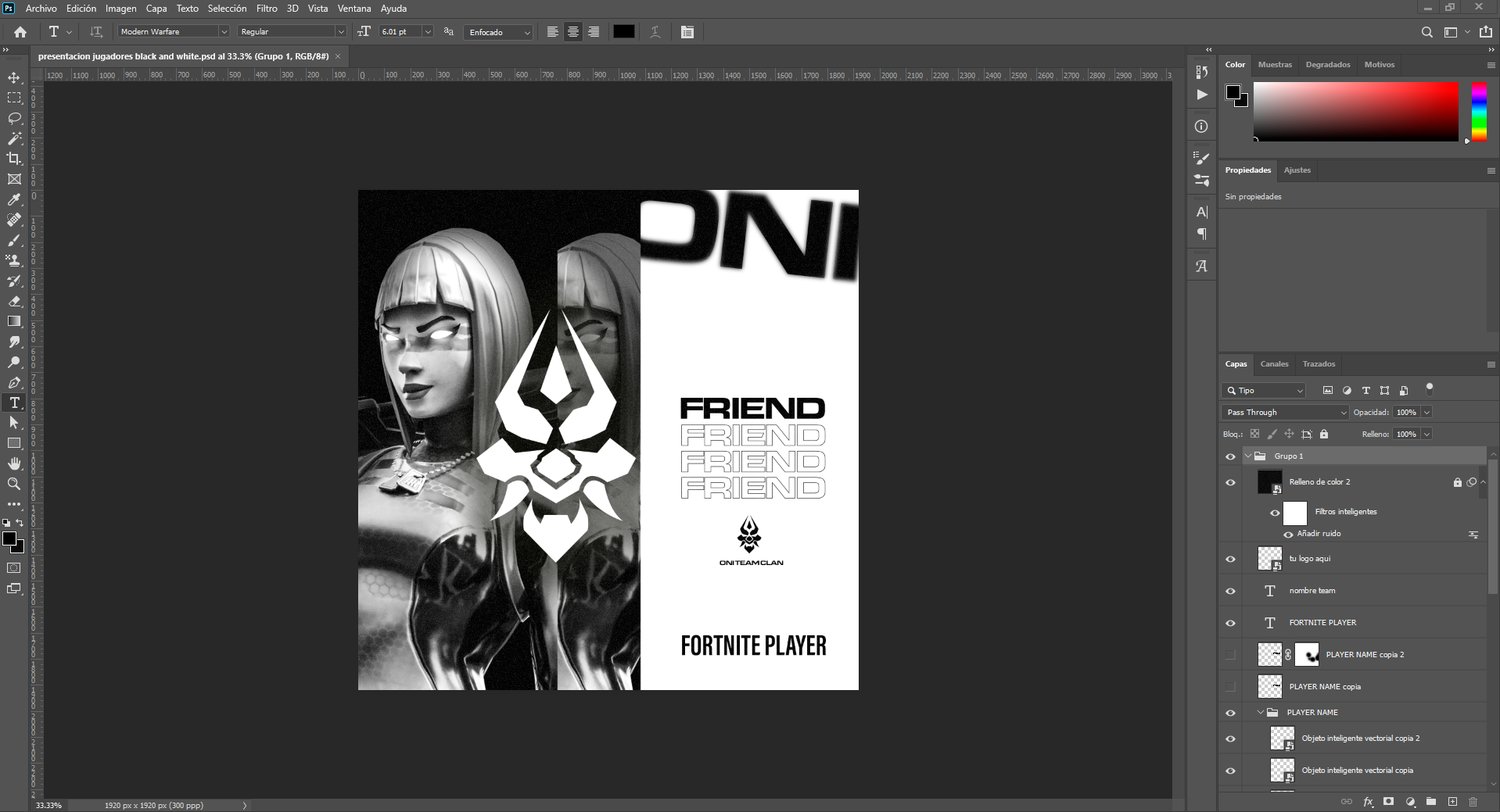Add layer style fx button
This screenshot has height=812, width=1500.
click(1368, 801)
